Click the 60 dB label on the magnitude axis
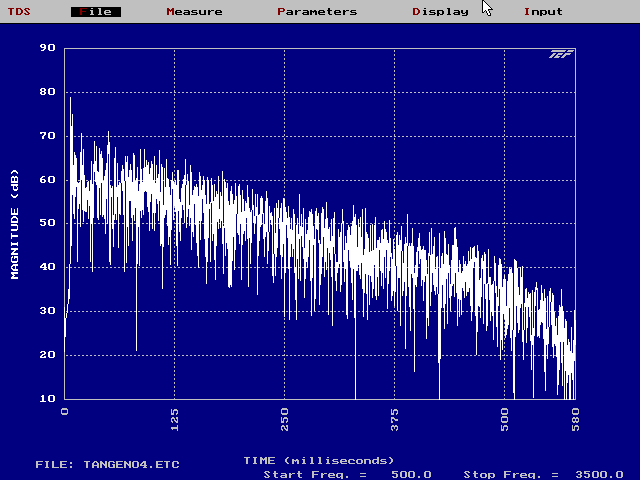Screen dimensions: 640x480 point(48,180)
